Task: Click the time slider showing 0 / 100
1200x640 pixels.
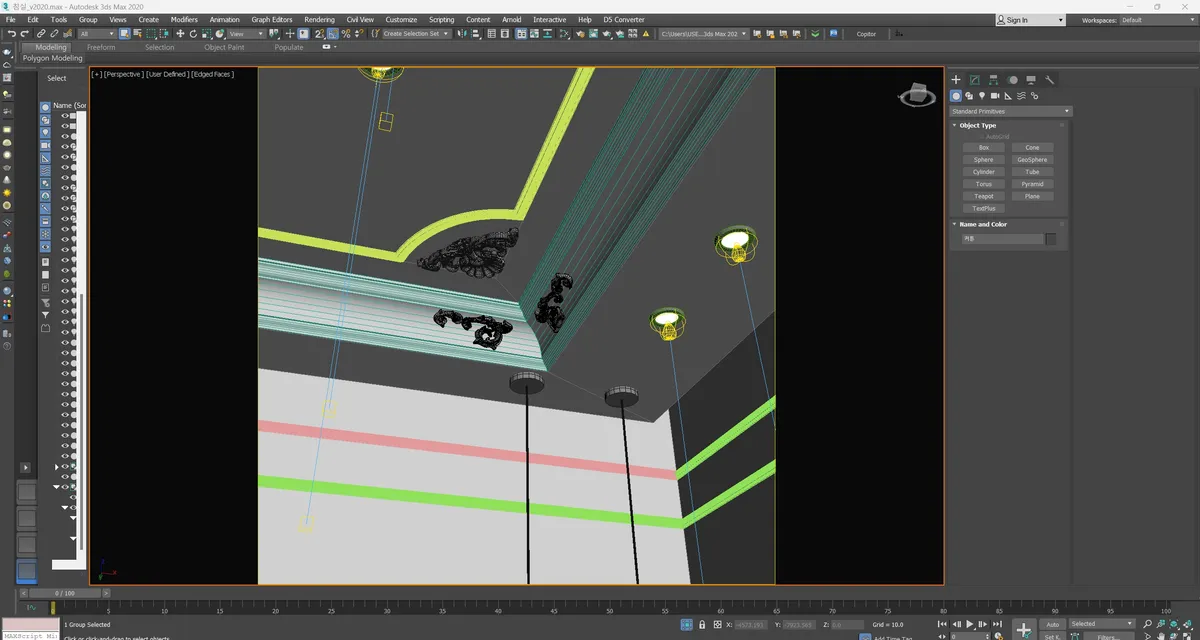Action: coord(64,593)
